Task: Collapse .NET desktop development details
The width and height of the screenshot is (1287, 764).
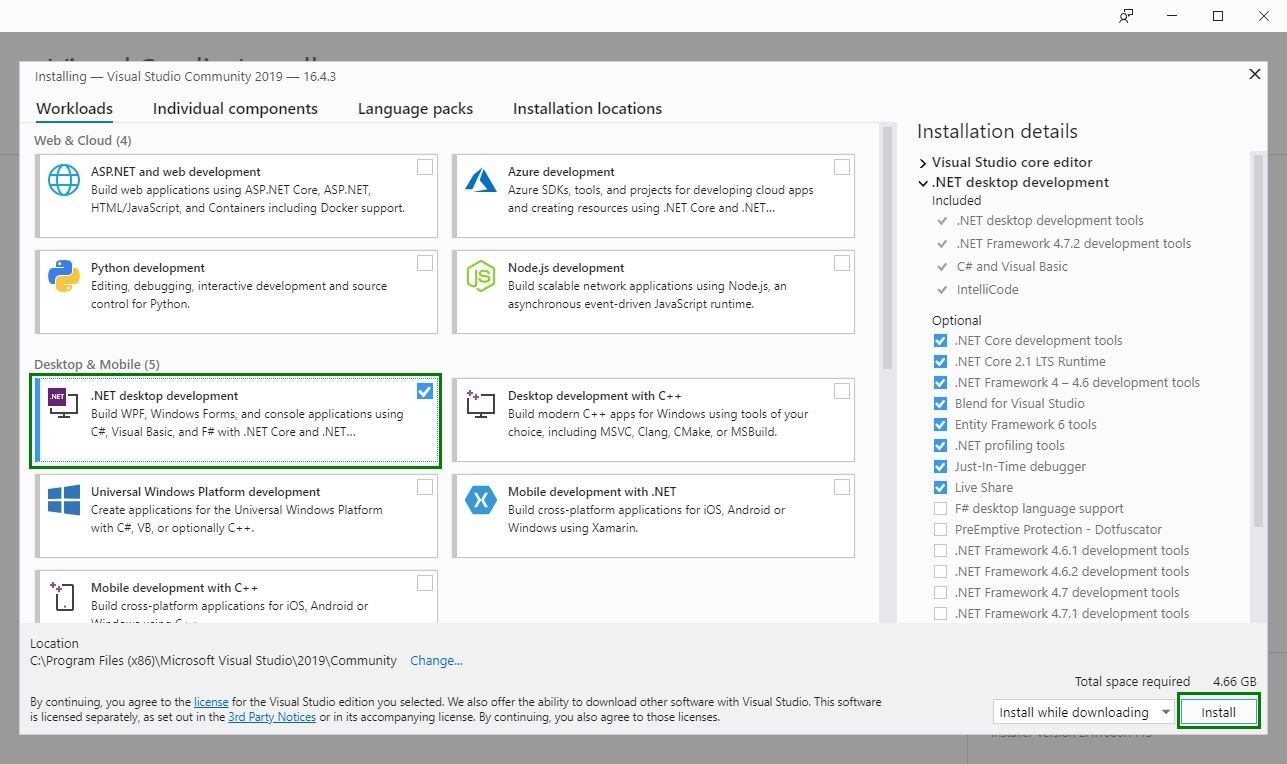Action: (x=922, y=183)
